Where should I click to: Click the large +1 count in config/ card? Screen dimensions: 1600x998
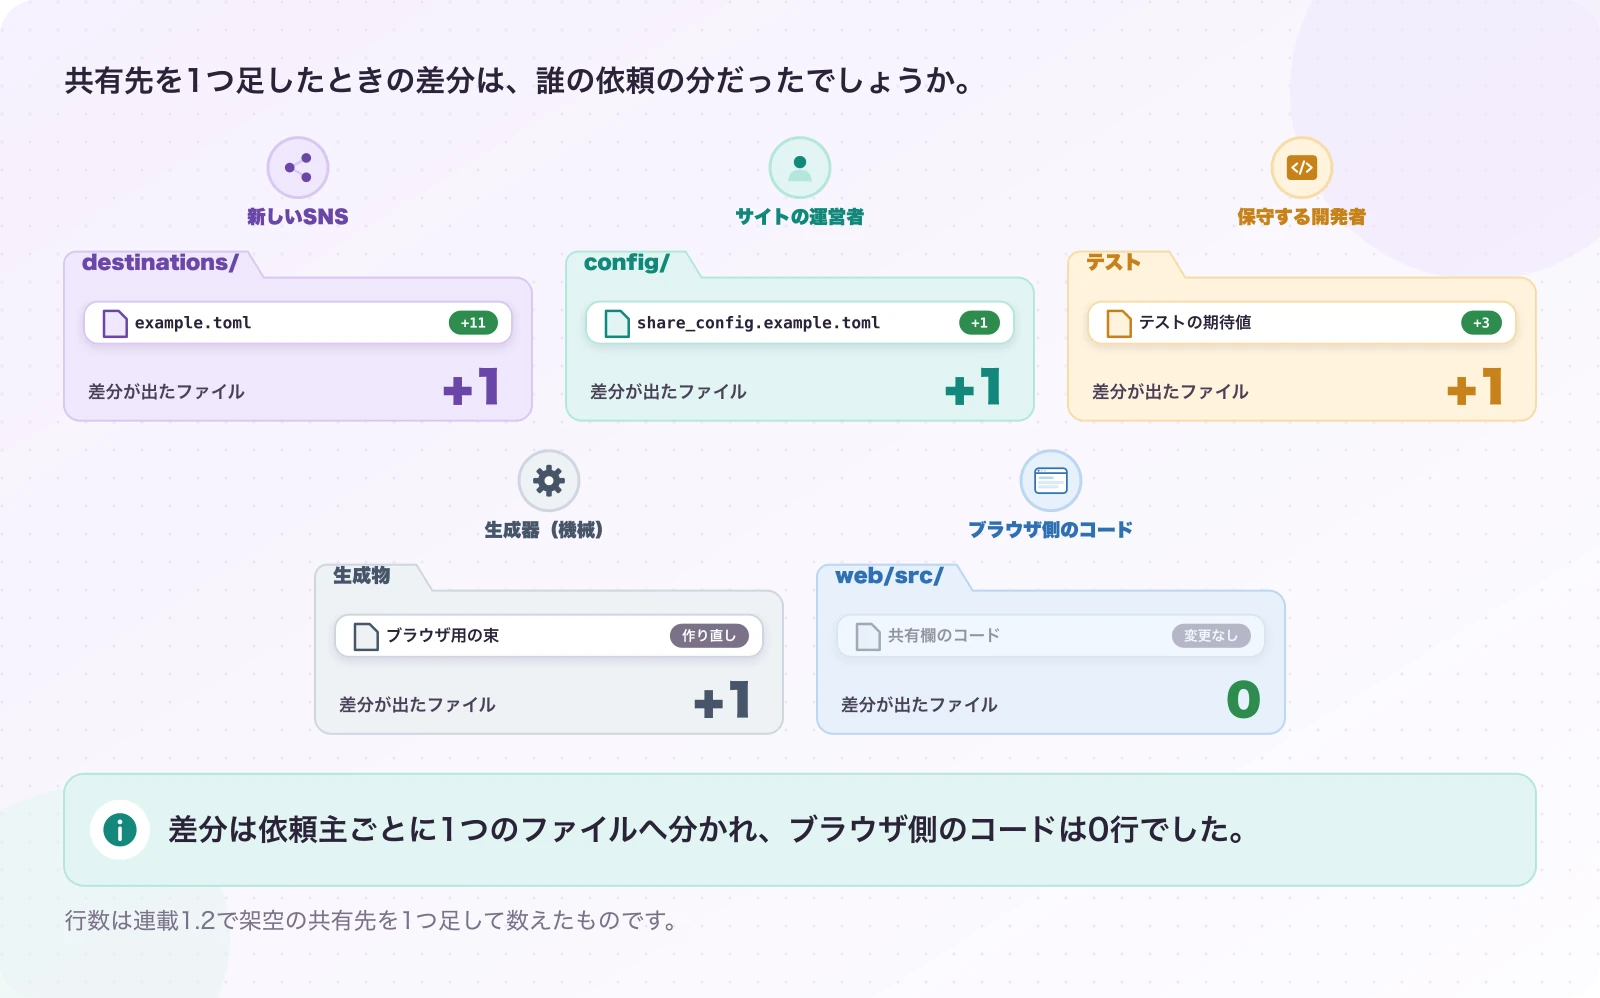(973, 387)
